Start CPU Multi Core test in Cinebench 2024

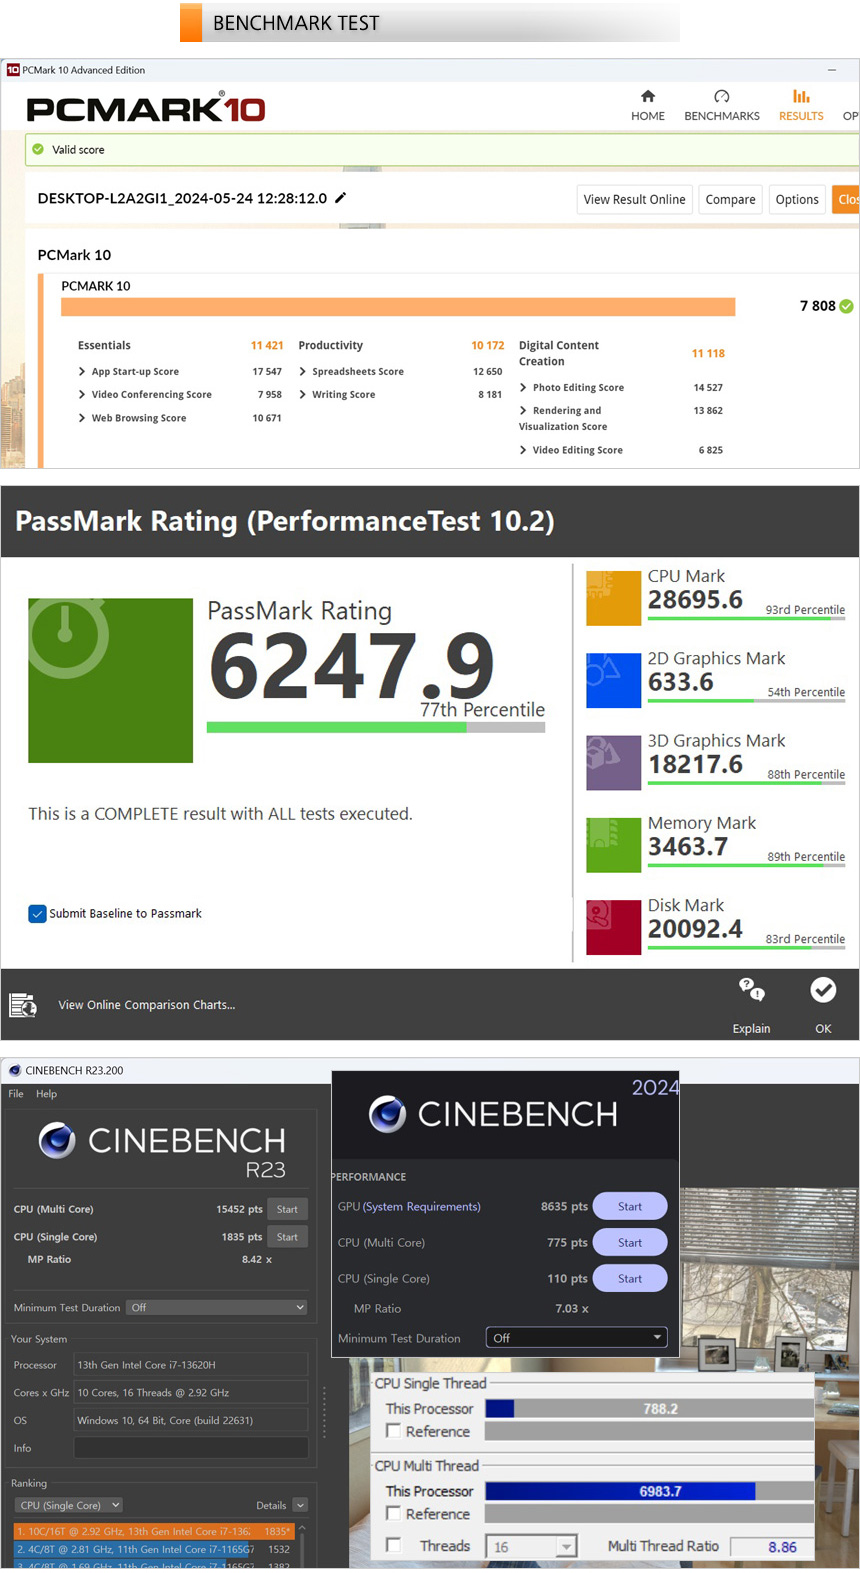(630, 1242)
